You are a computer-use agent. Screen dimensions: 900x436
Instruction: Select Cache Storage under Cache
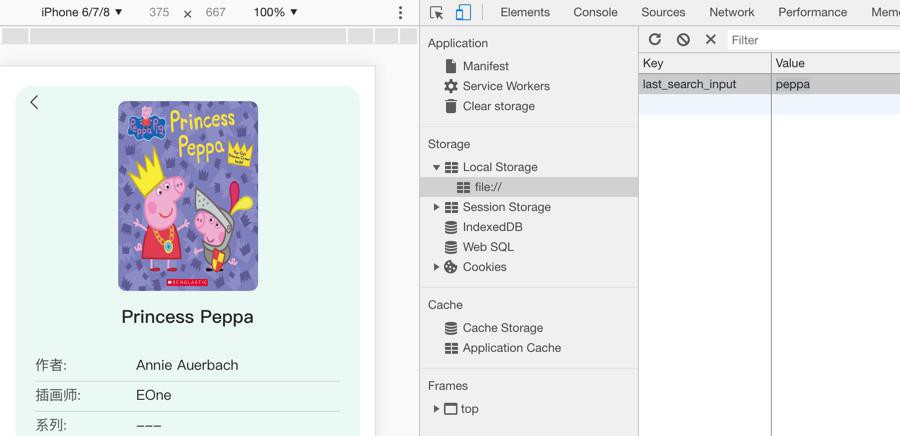503,328
